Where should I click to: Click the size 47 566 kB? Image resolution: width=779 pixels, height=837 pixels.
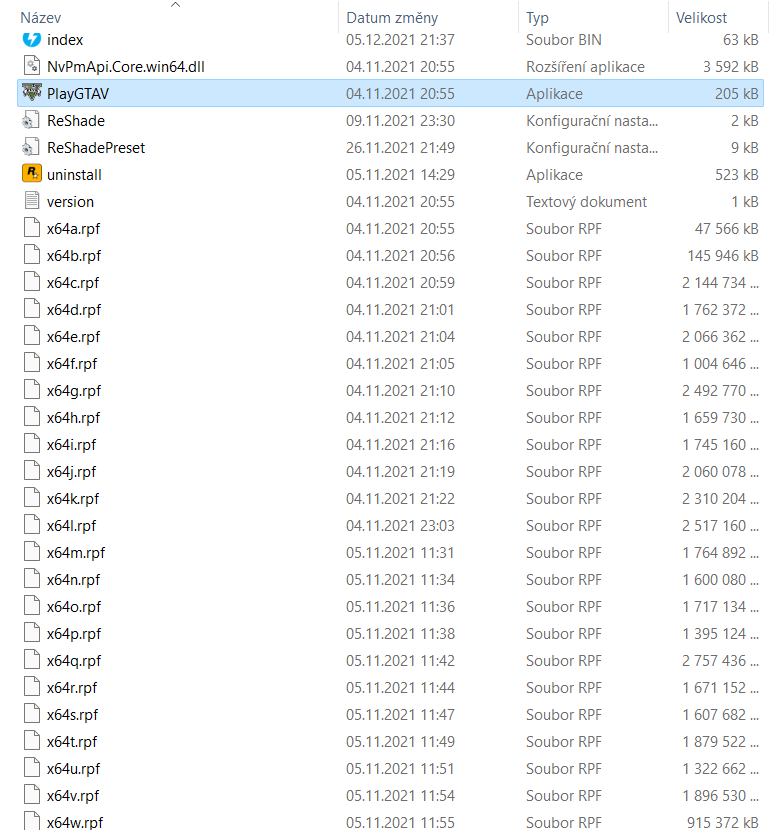(x=727, y=229)
